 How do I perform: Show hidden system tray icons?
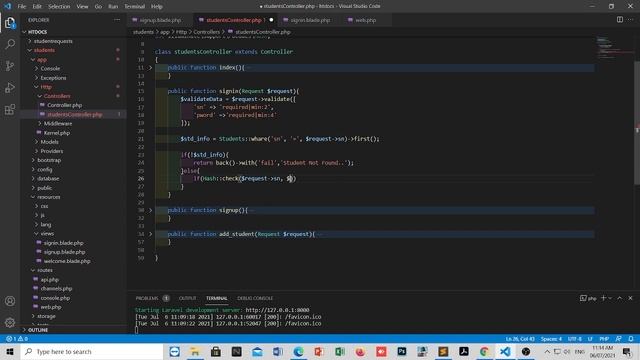tap(547, 351)
